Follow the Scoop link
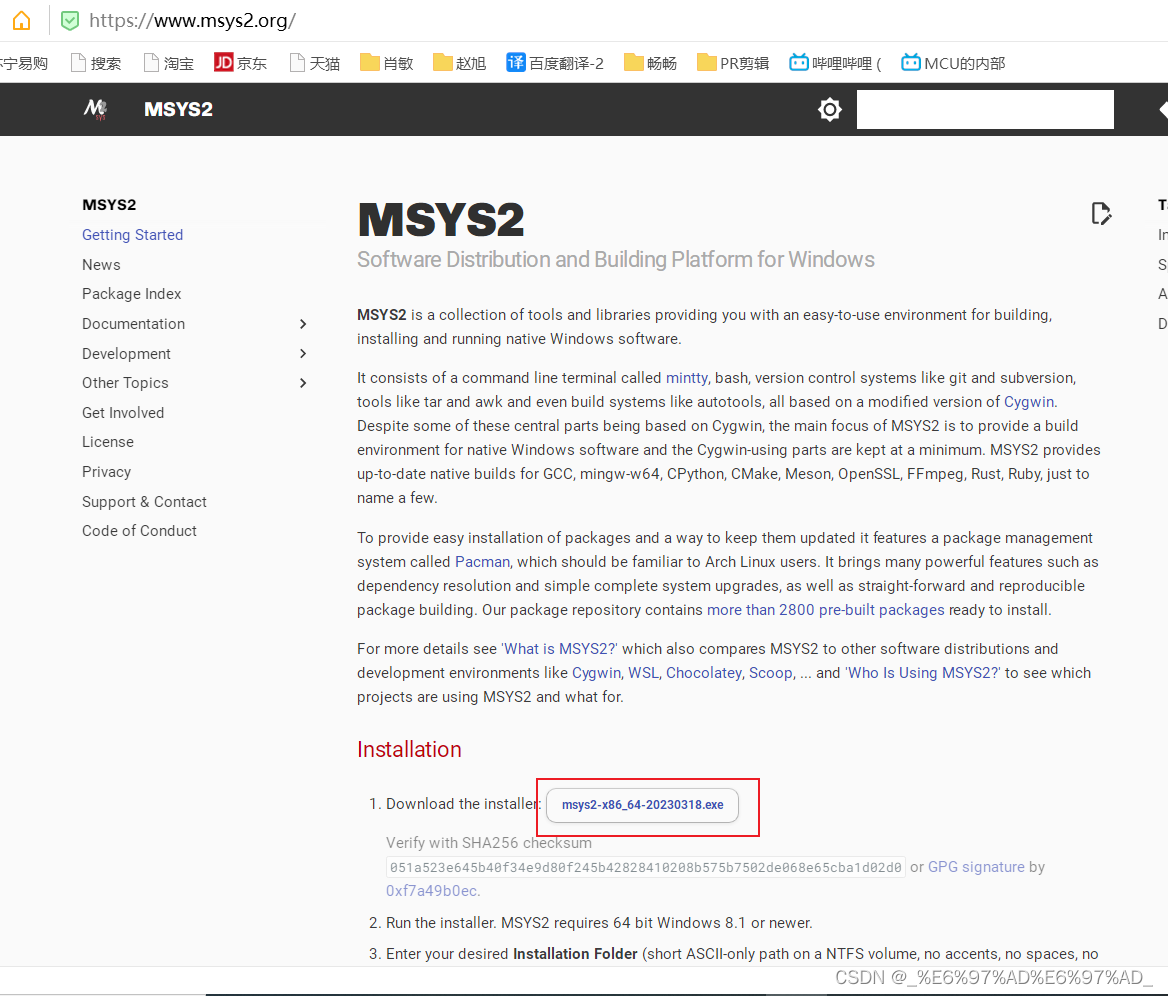Viewport: 1168px width, 996px height. [x=771, y=673]
